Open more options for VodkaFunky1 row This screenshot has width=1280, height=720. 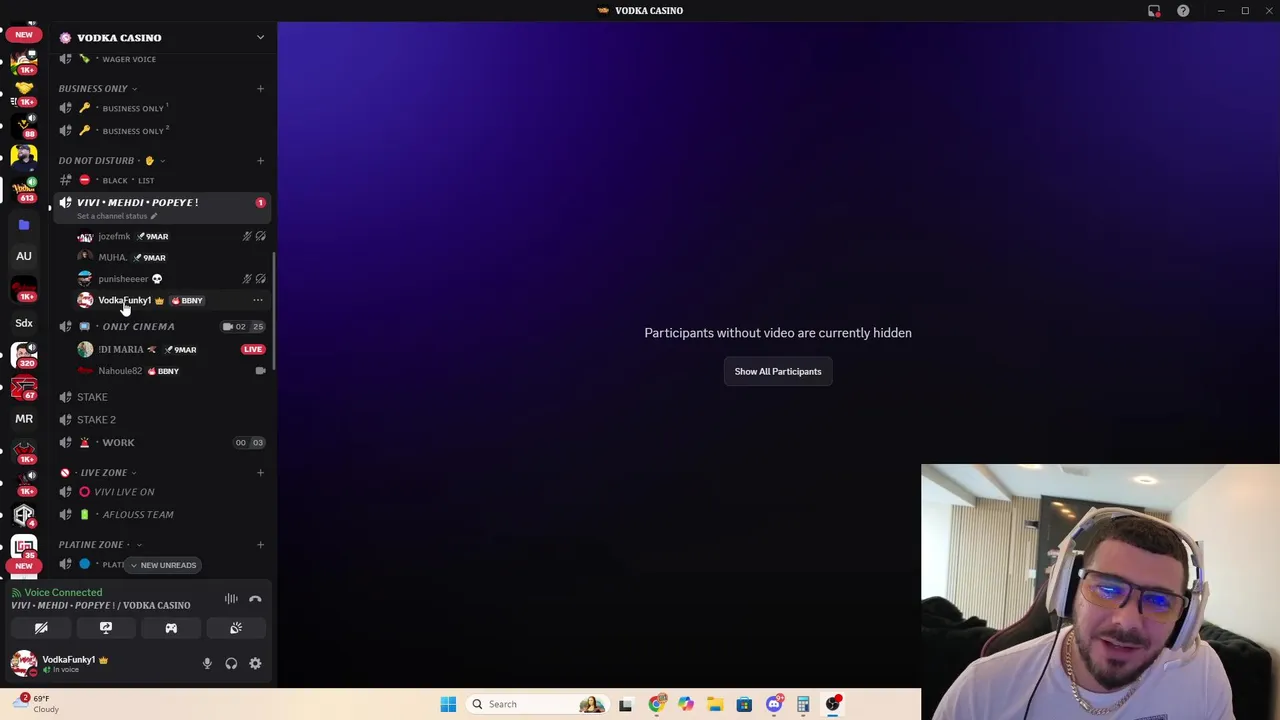258,300
